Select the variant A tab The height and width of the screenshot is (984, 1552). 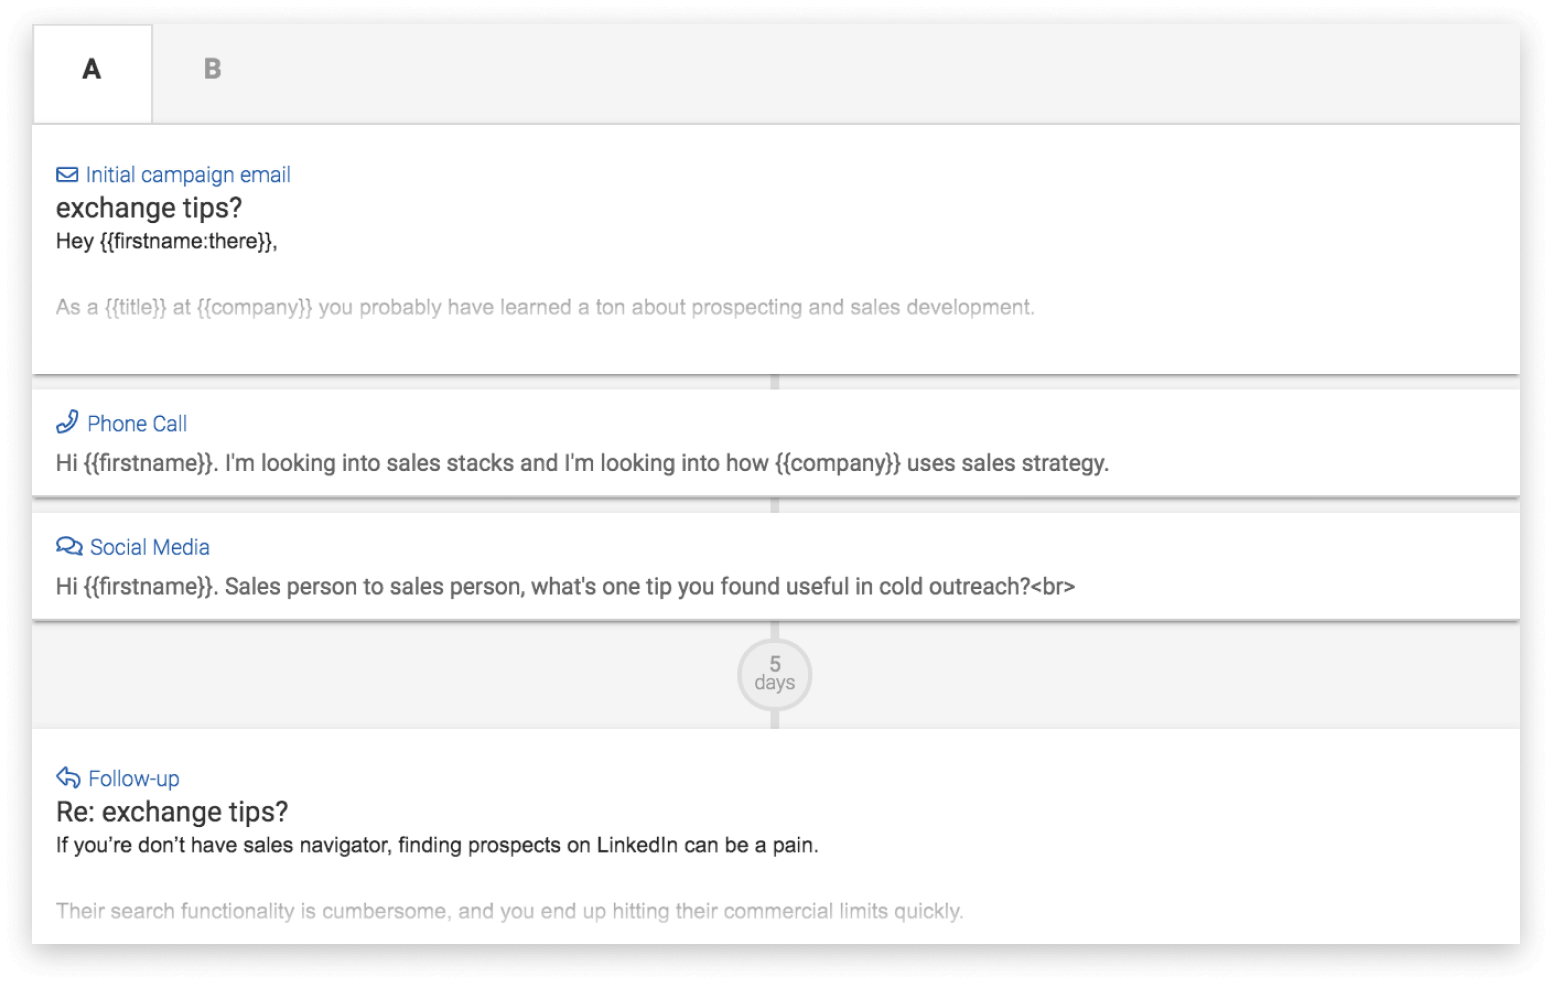tap(92, 70)
